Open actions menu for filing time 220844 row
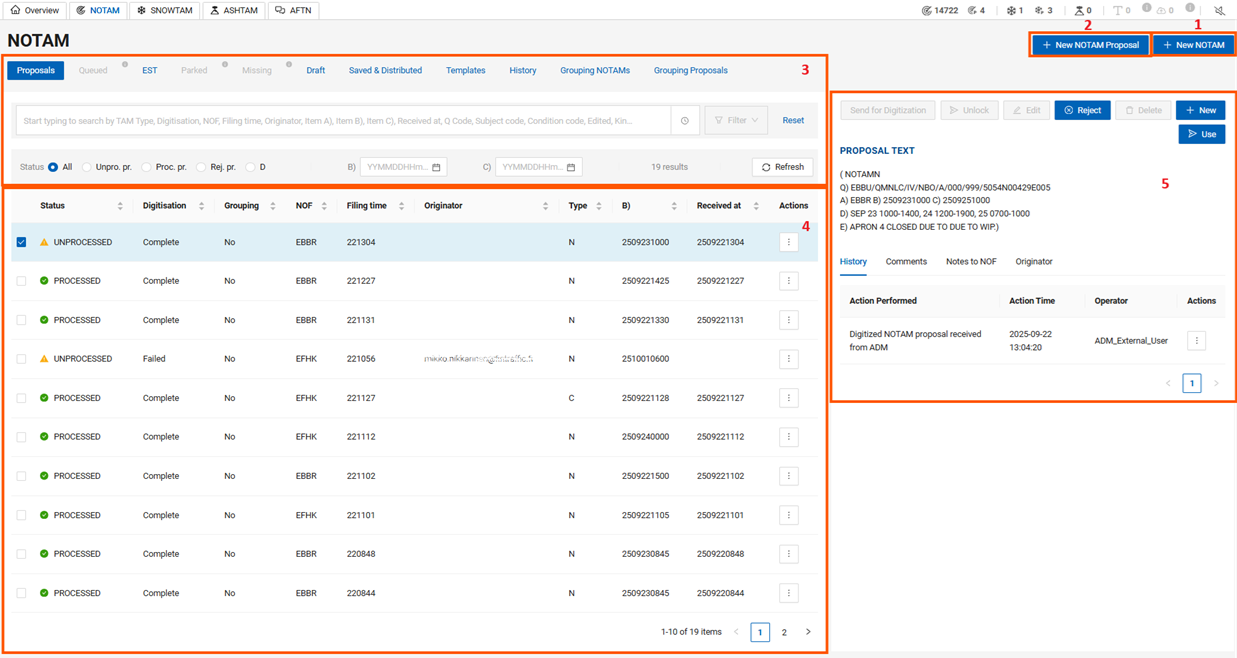 tap(789, 593)
